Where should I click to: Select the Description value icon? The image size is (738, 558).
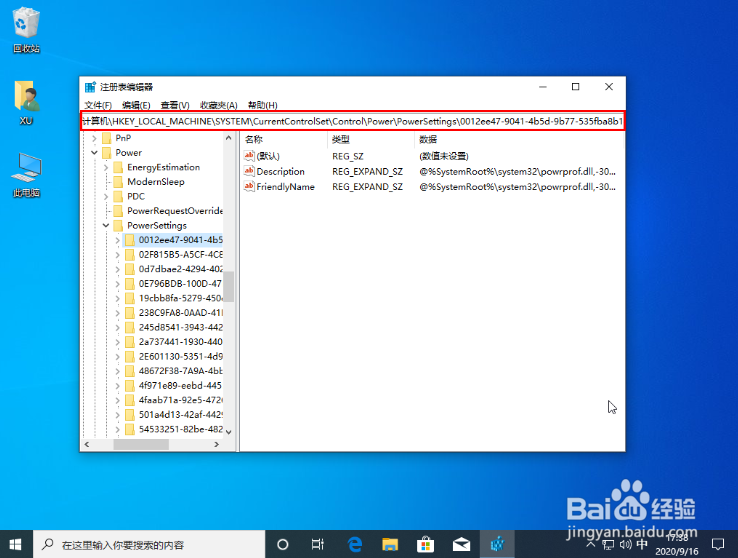[x=249, y=171]
